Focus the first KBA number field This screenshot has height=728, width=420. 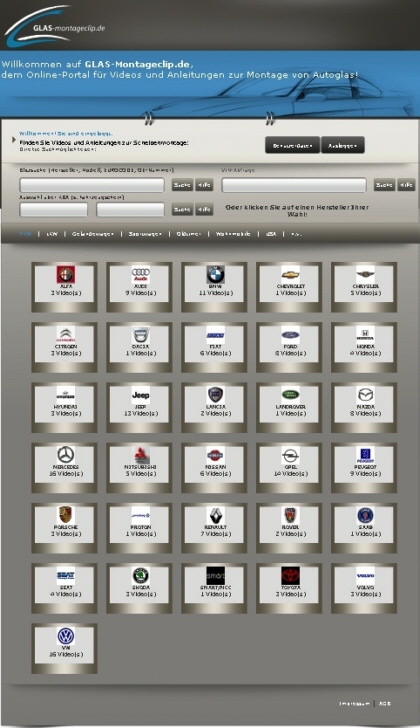point(53,209)
